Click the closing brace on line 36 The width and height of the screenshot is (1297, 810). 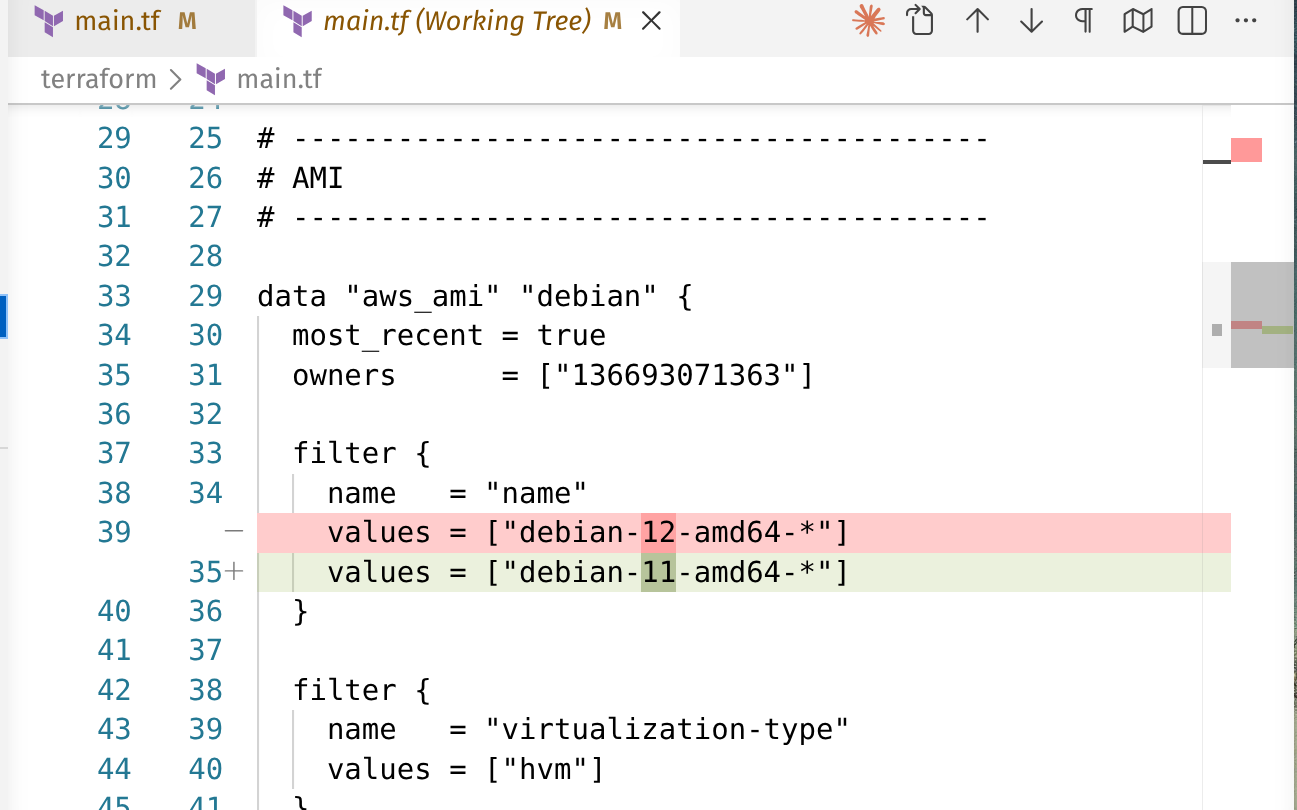(x=300, y=611)
